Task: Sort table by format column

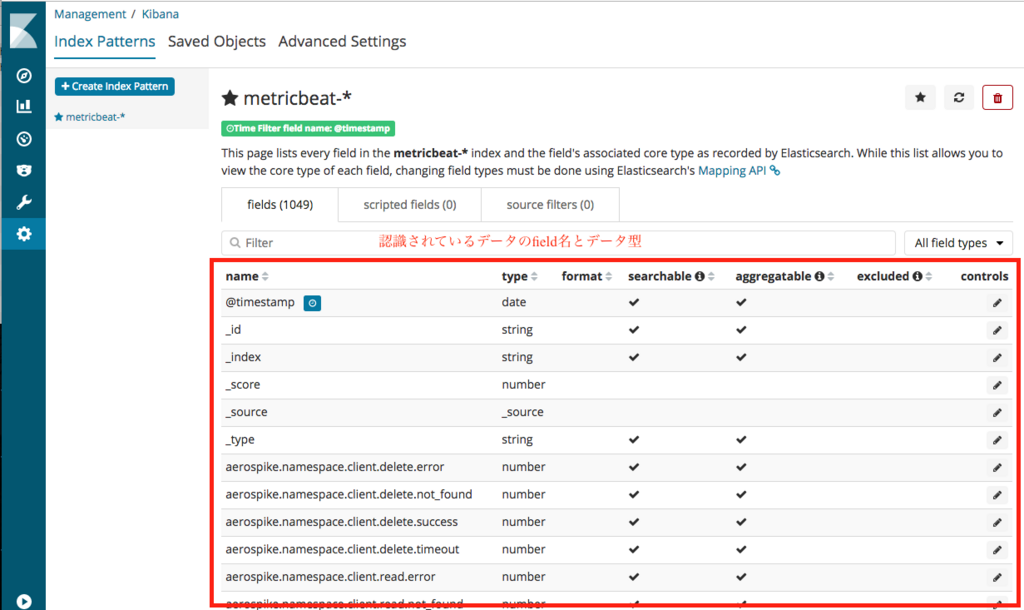Action: (586, 276)
